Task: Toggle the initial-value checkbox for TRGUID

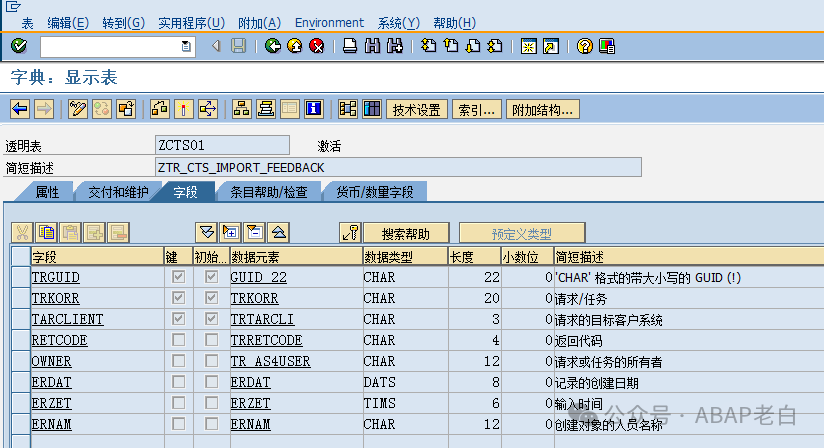Action: pos(211,277)
